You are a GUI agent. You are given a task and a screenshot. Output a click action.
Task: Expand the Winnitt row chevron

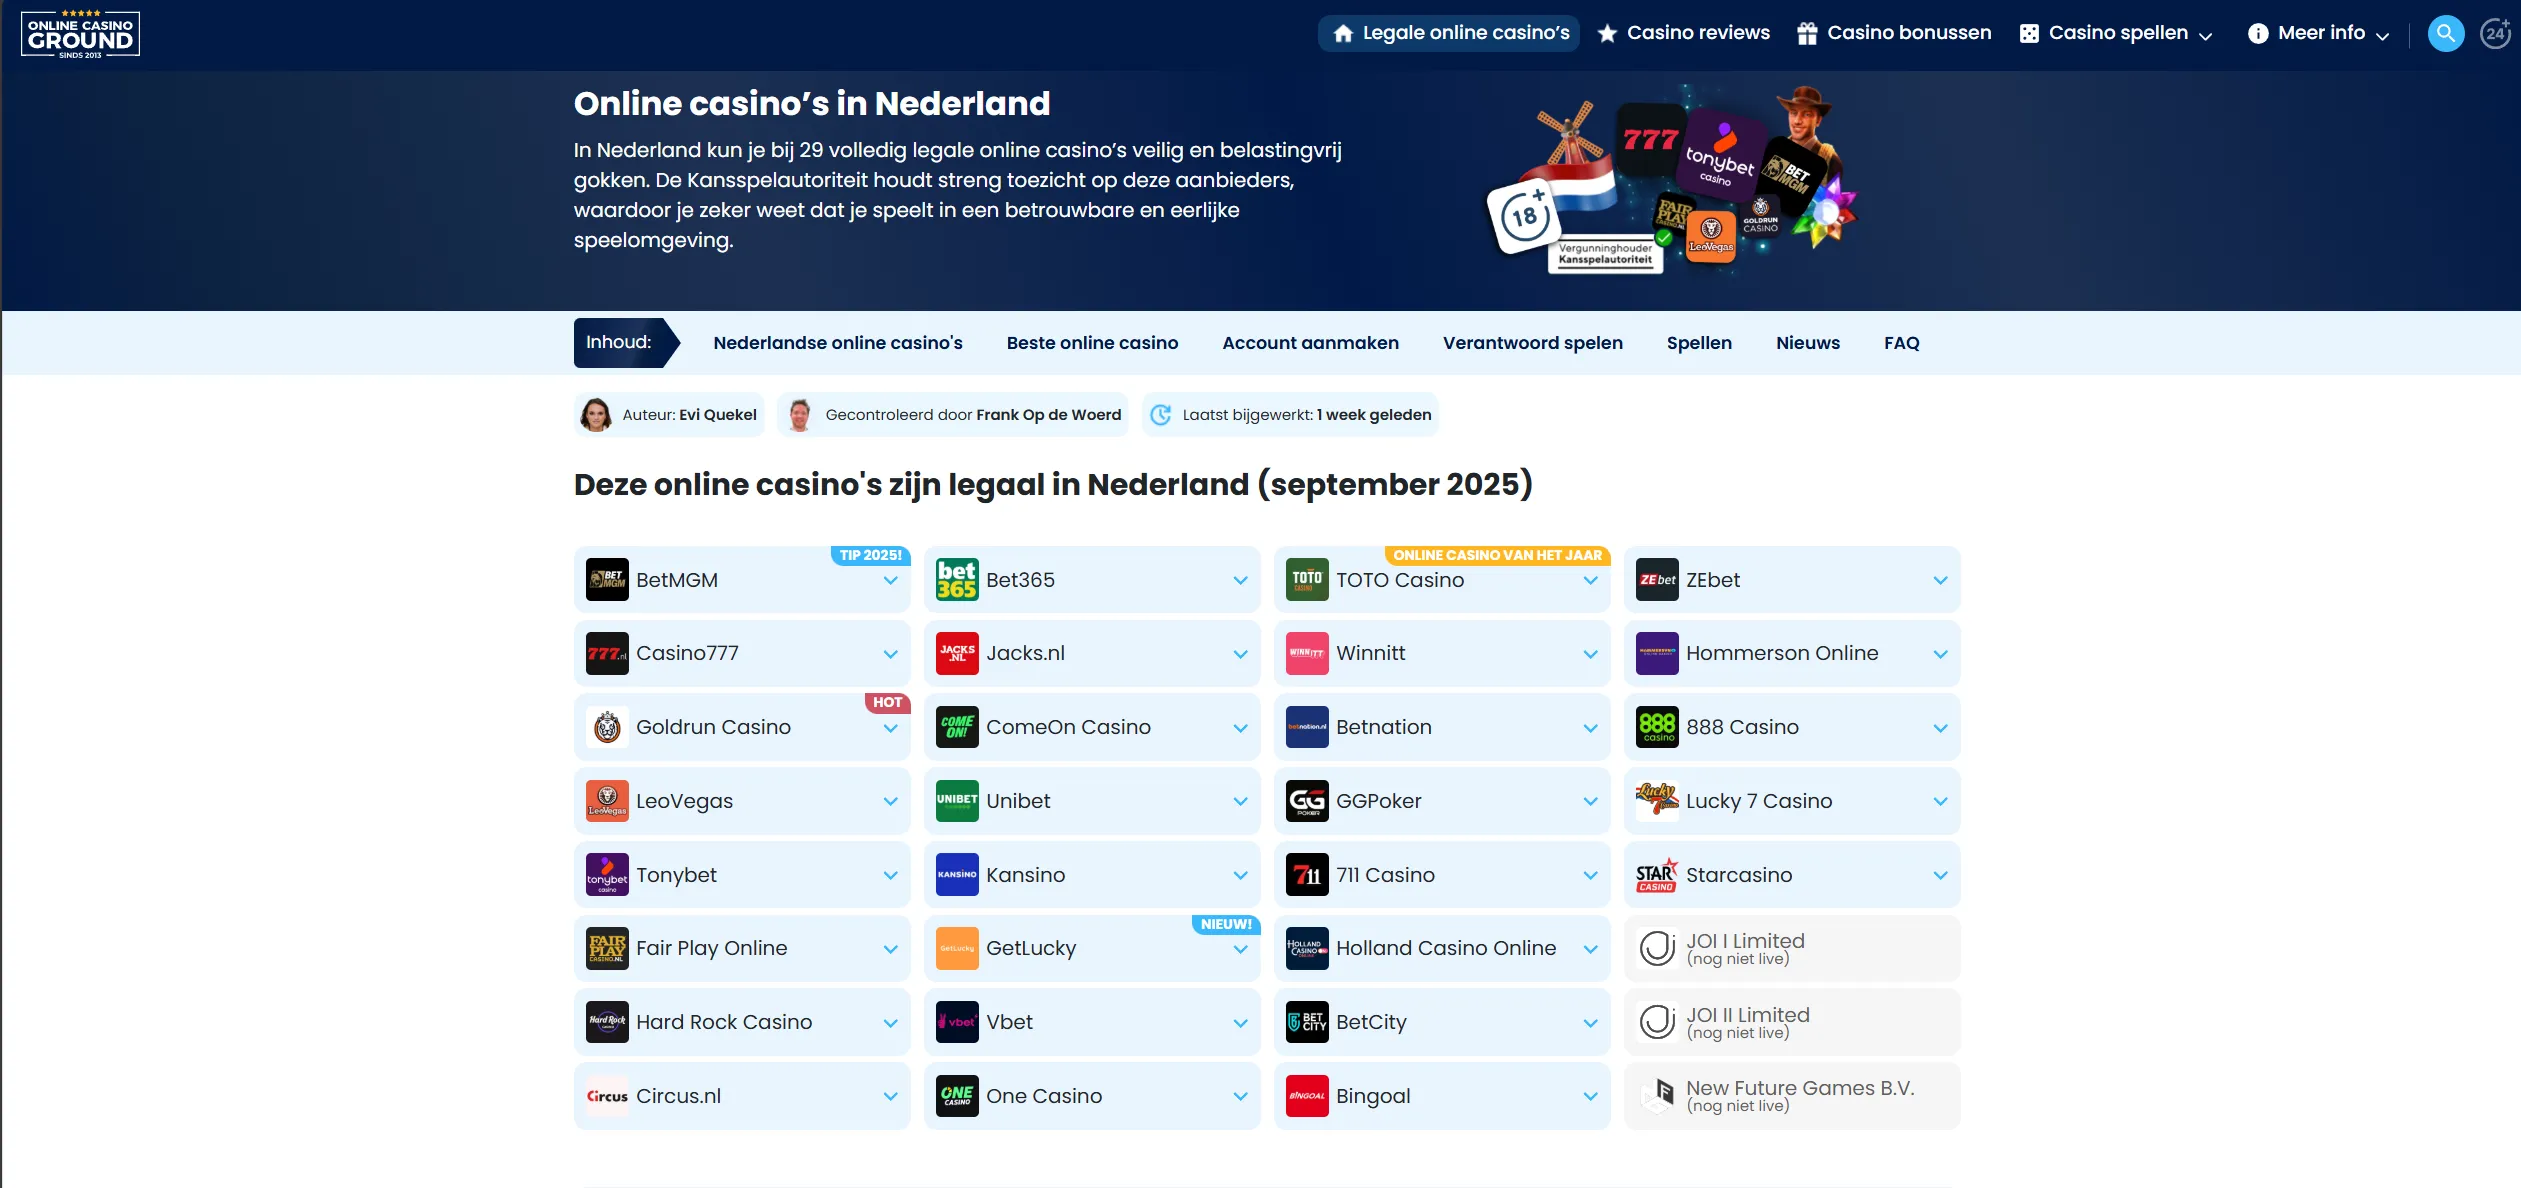pyautogui.click(x=1590, y=654)
